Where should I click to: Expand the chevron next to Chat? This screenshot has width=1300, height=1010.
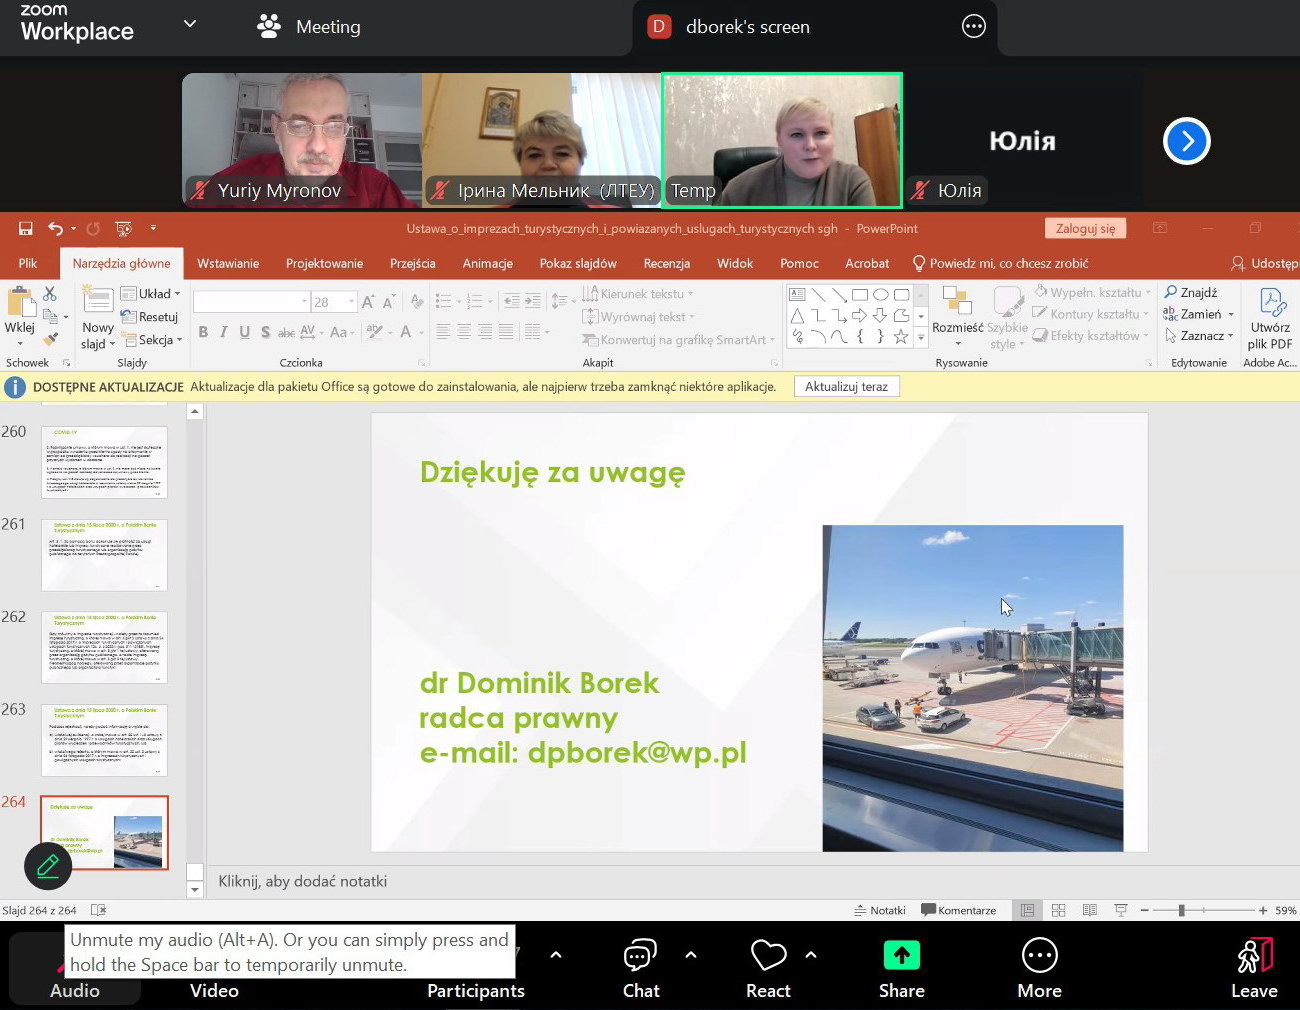(691, 955)
